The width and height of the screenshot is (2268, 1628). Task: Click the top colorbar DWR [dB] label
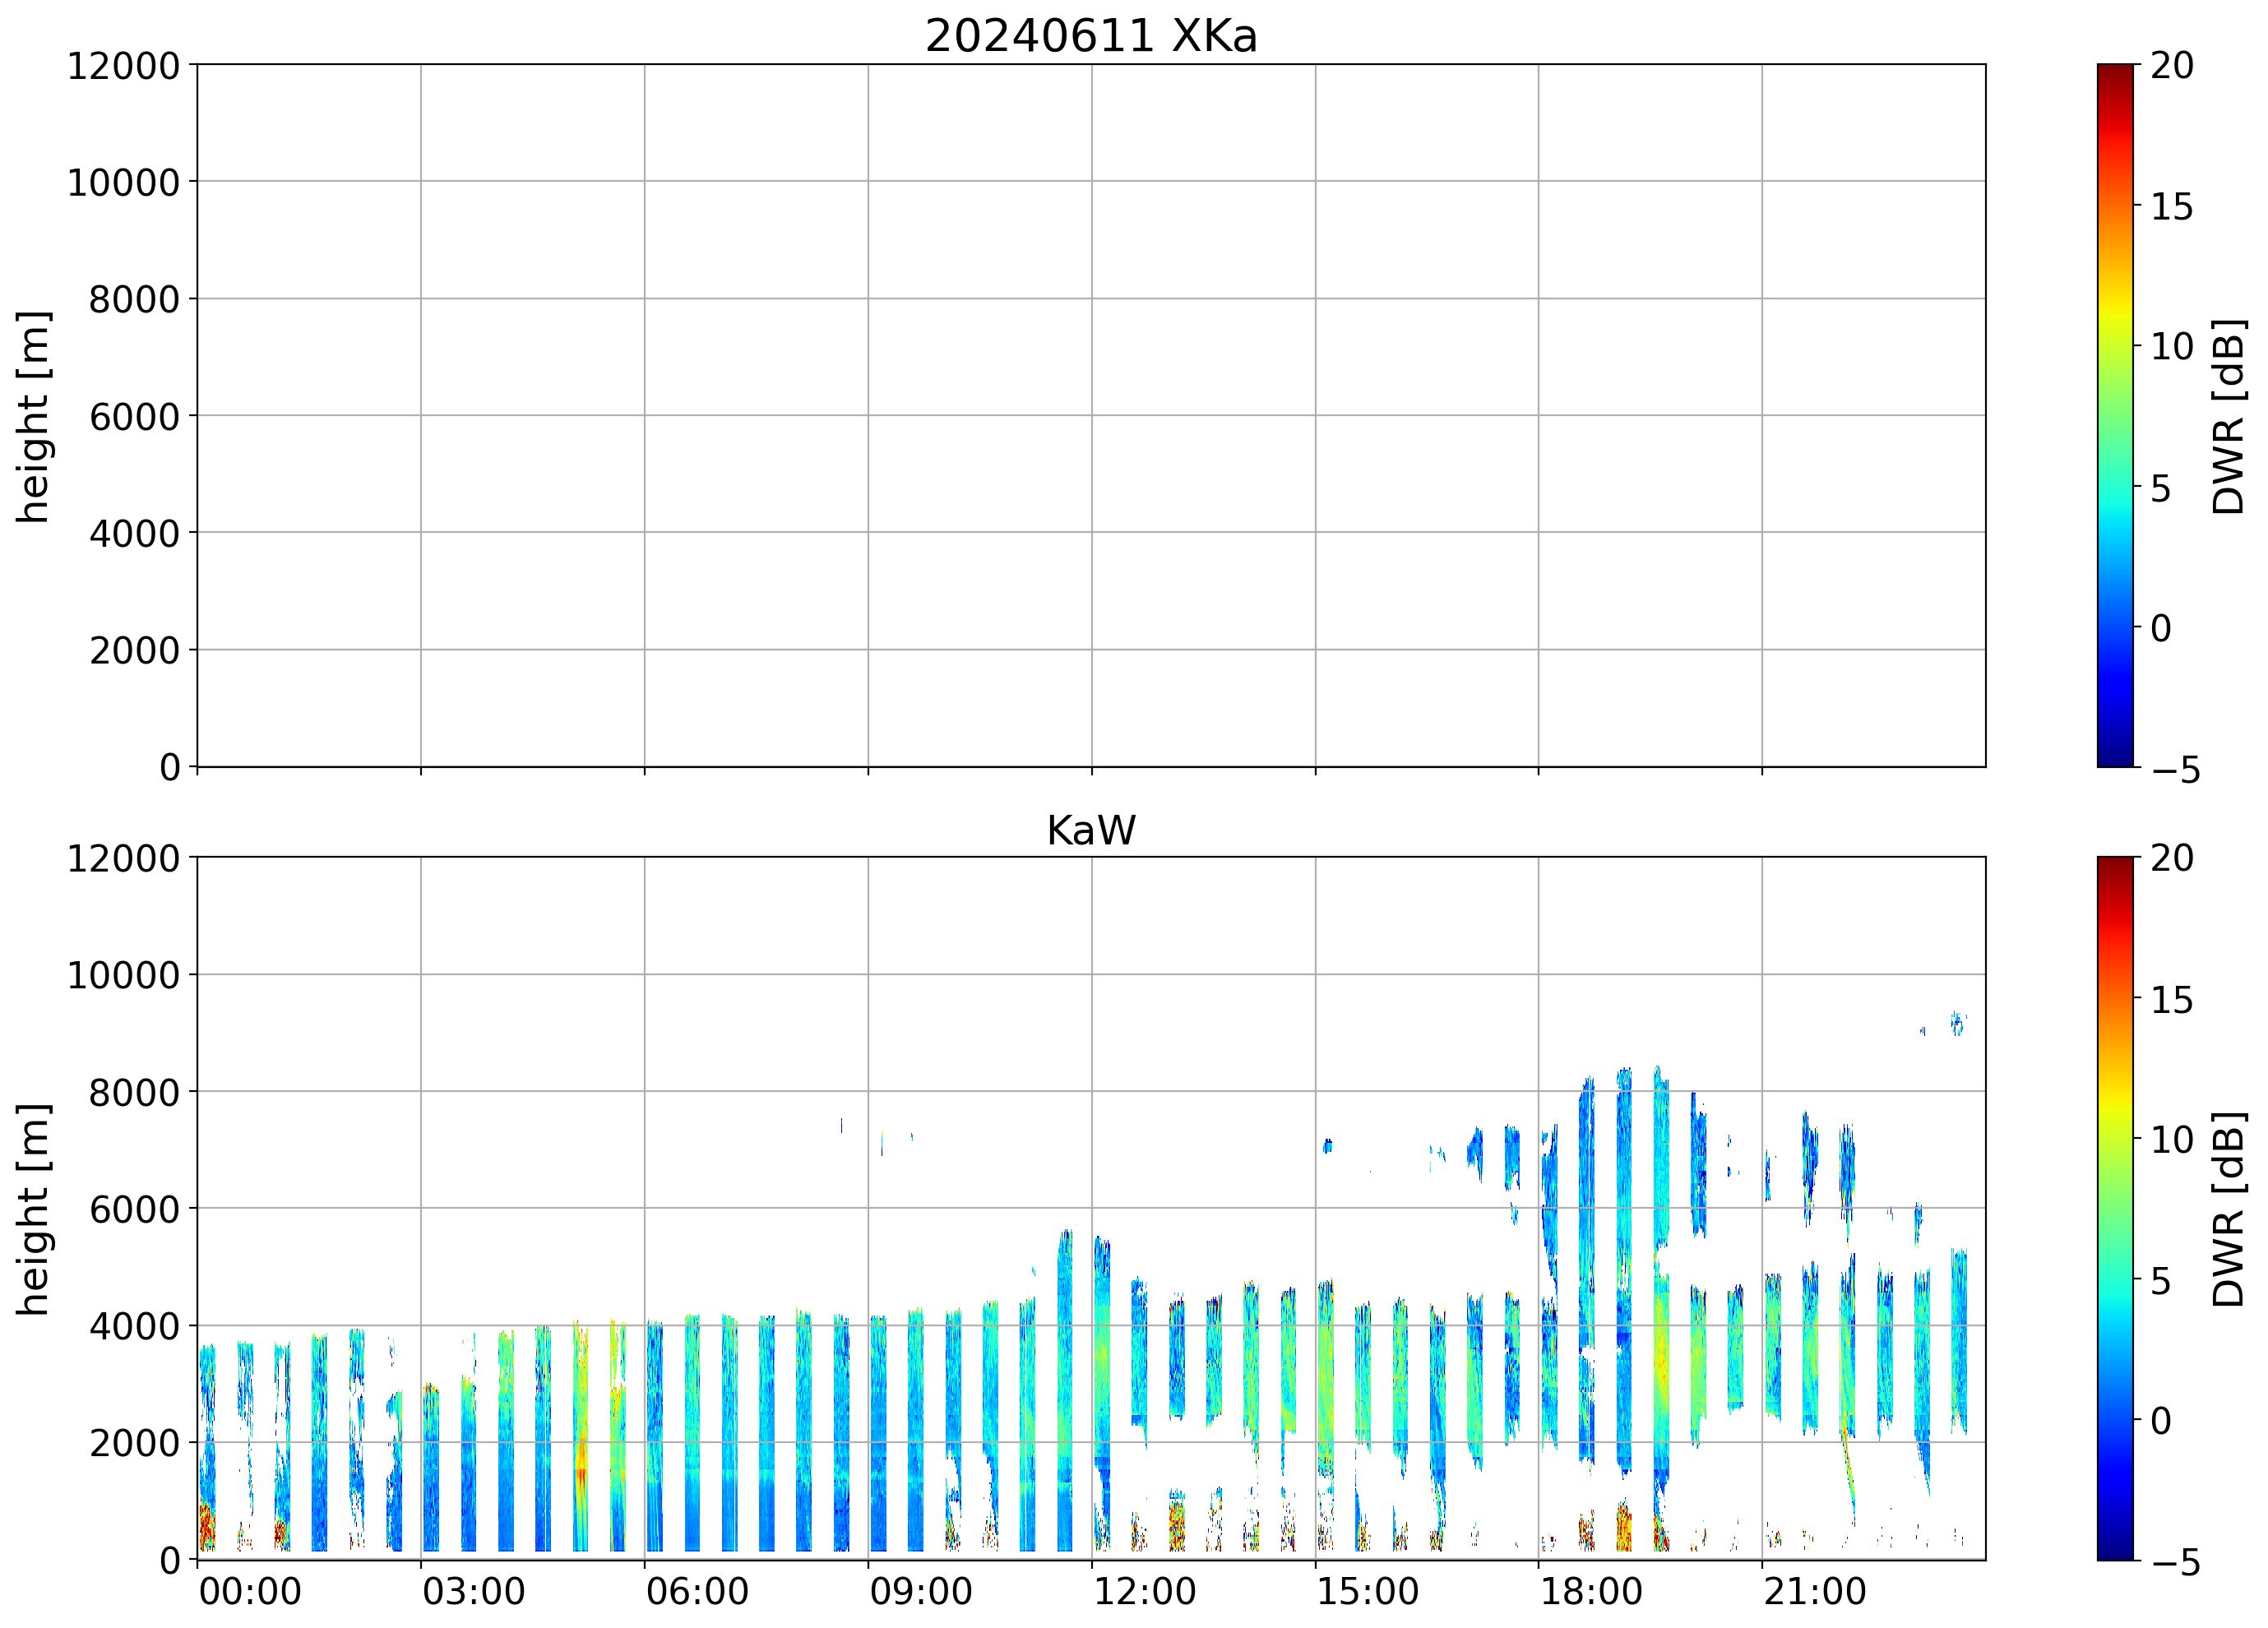[2229, 416]
